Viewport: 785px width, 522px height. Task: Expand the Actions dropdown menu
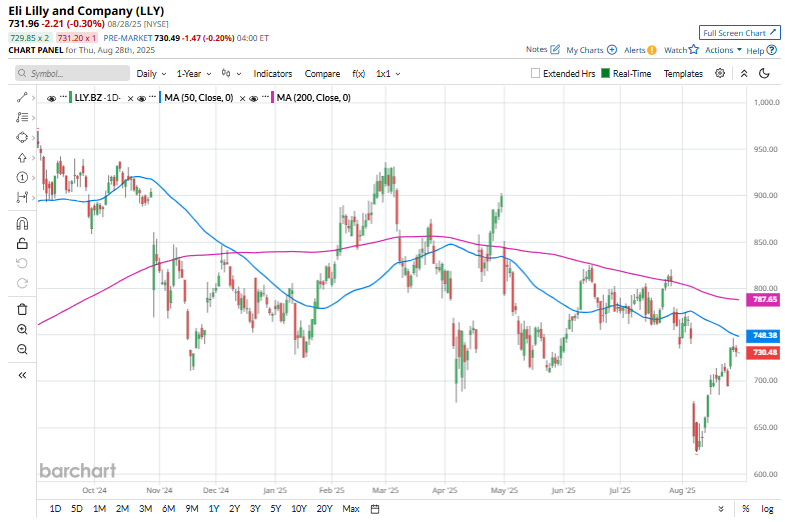[723, 50]
